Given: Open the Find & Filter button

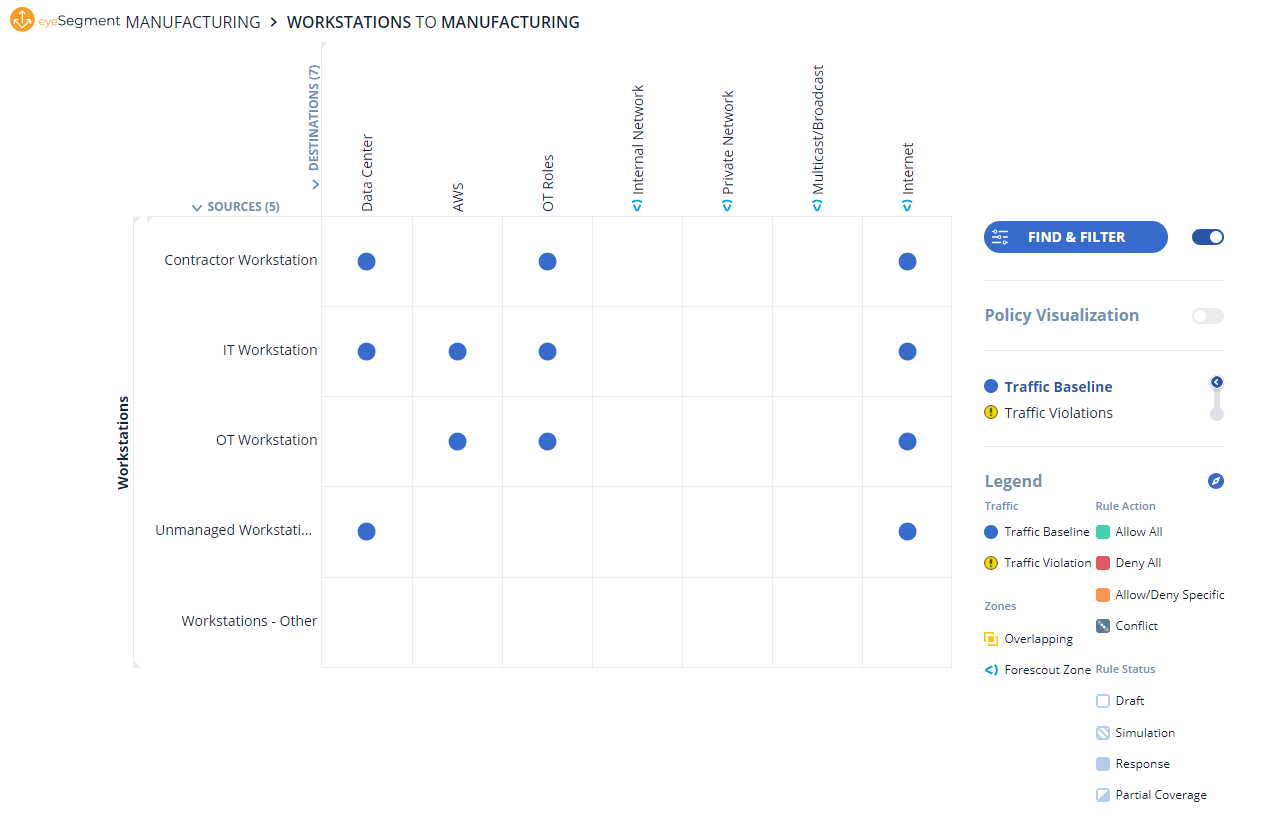Looking at the screenshot, I should coord(1075,237).
